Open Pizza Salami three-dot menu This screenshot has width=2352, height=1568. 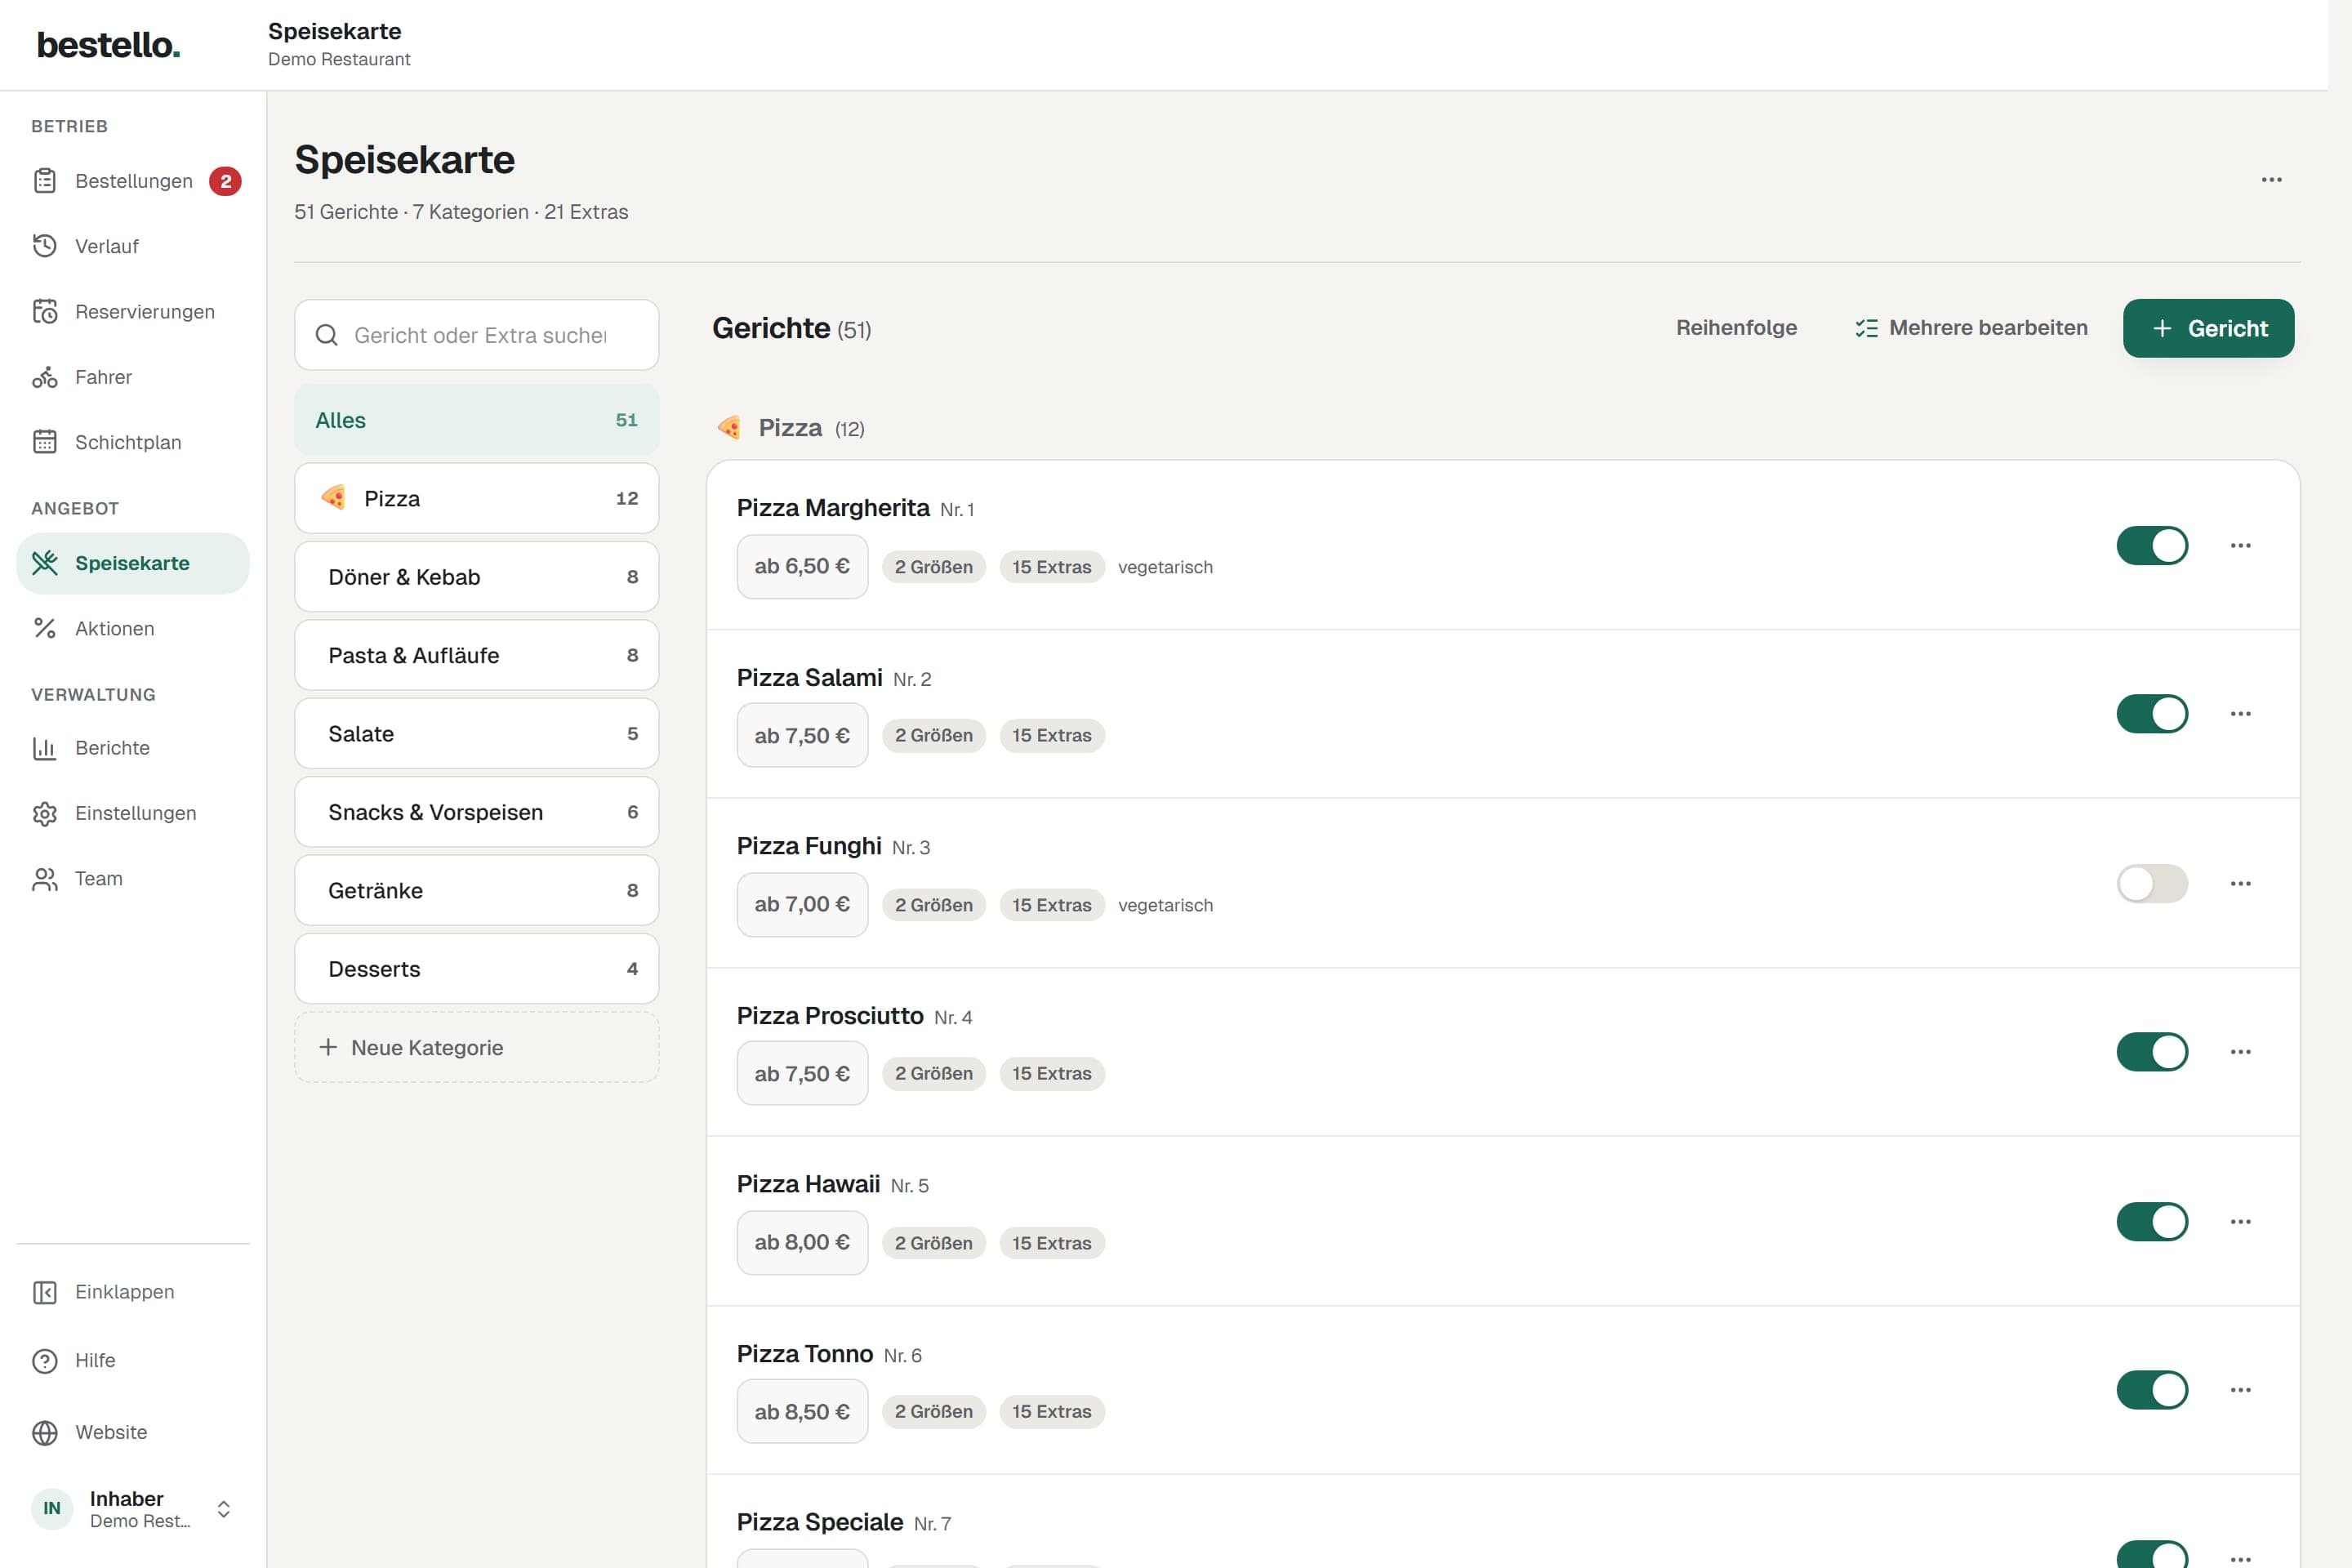pyautogui.click(x=2240, y=714)
